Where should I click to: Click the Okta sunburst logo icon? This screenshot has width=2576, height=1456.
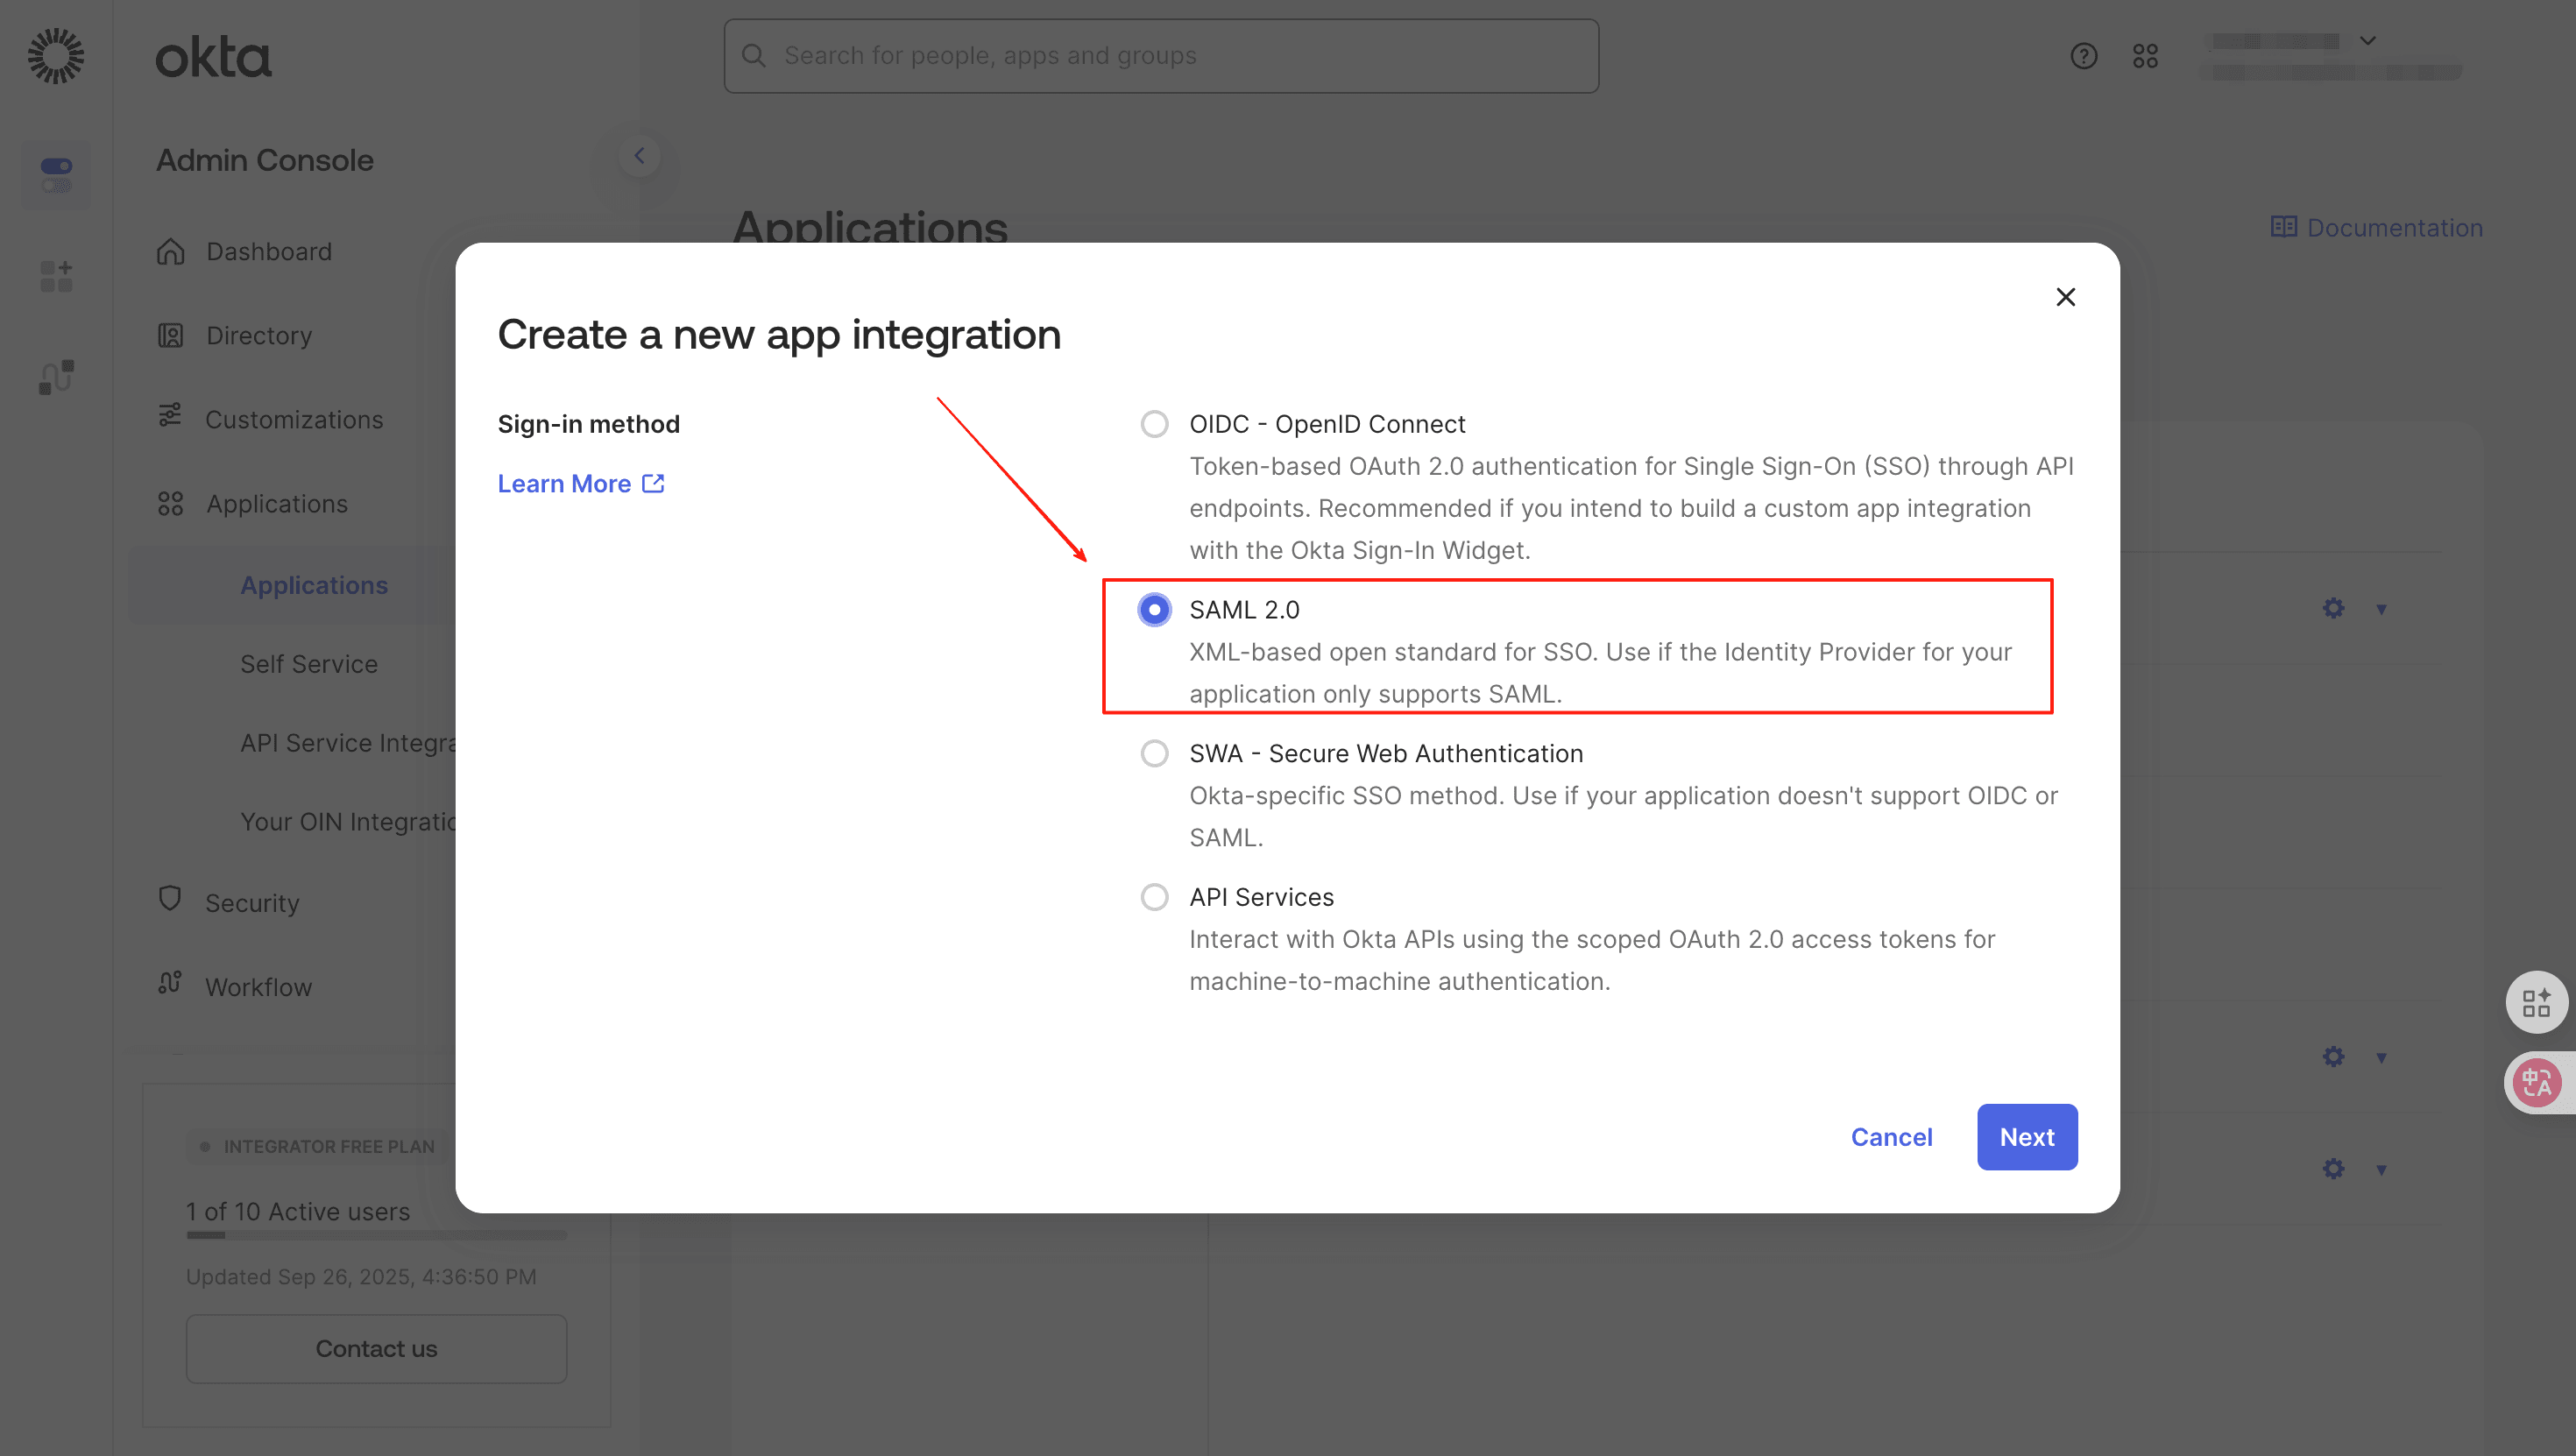point(56,56)
